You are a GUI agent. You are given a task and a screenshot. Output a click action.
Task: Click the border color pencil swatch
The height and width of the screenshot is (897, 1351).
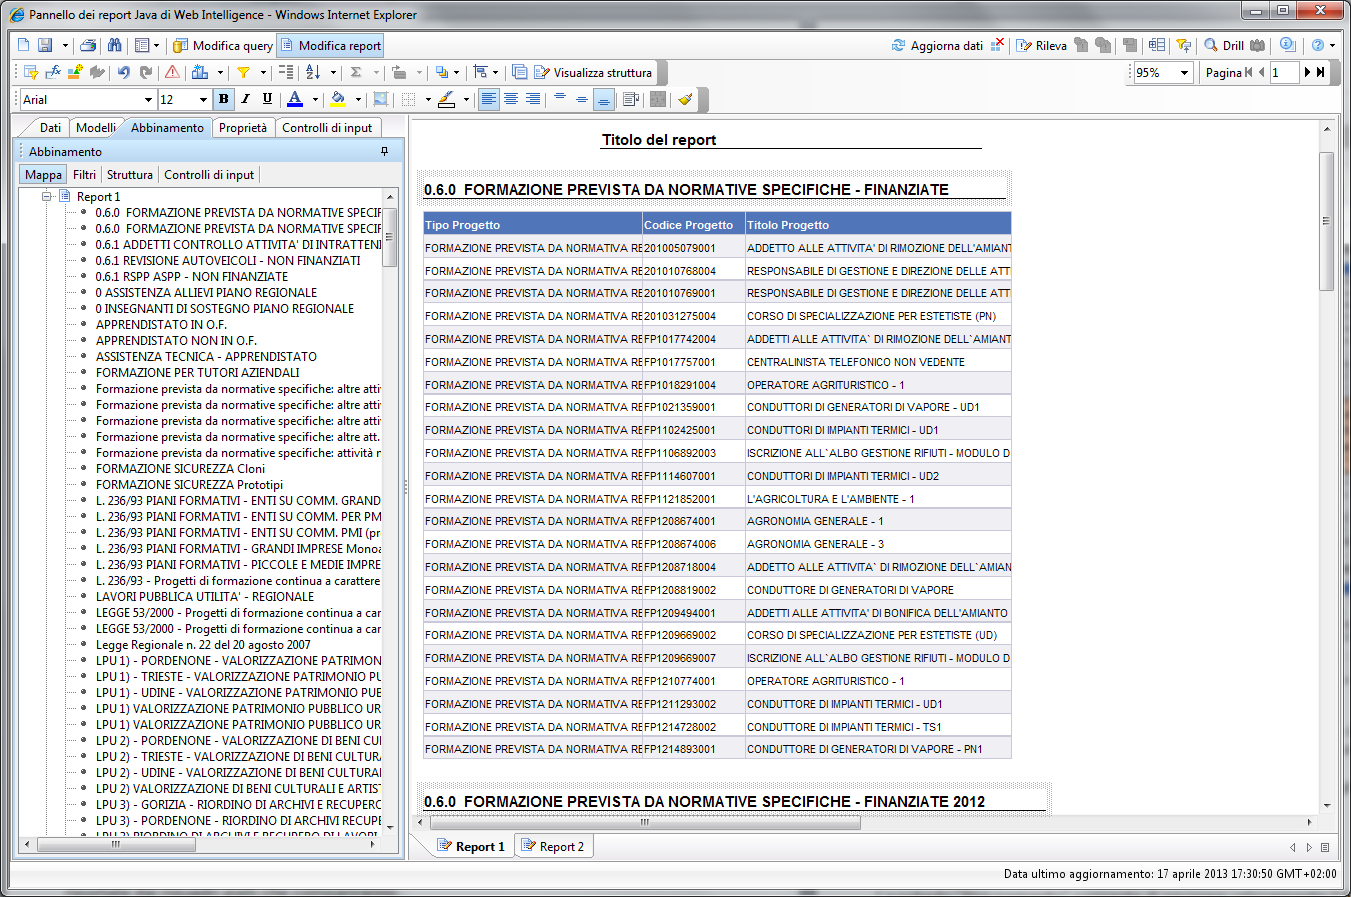[x=447, y=99]
